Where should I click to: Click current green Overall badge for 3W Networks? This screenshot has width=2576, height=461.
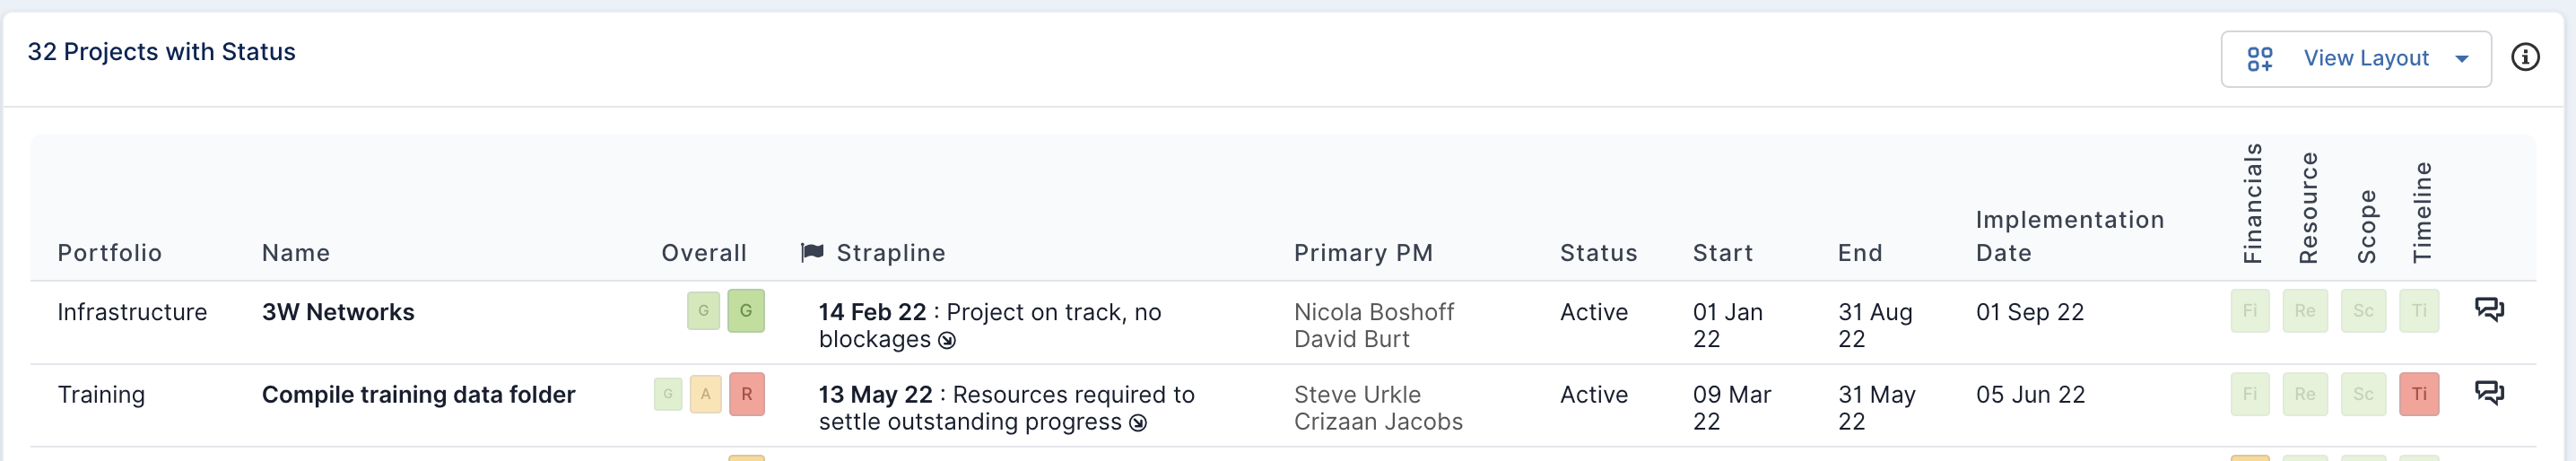point(746,311)
